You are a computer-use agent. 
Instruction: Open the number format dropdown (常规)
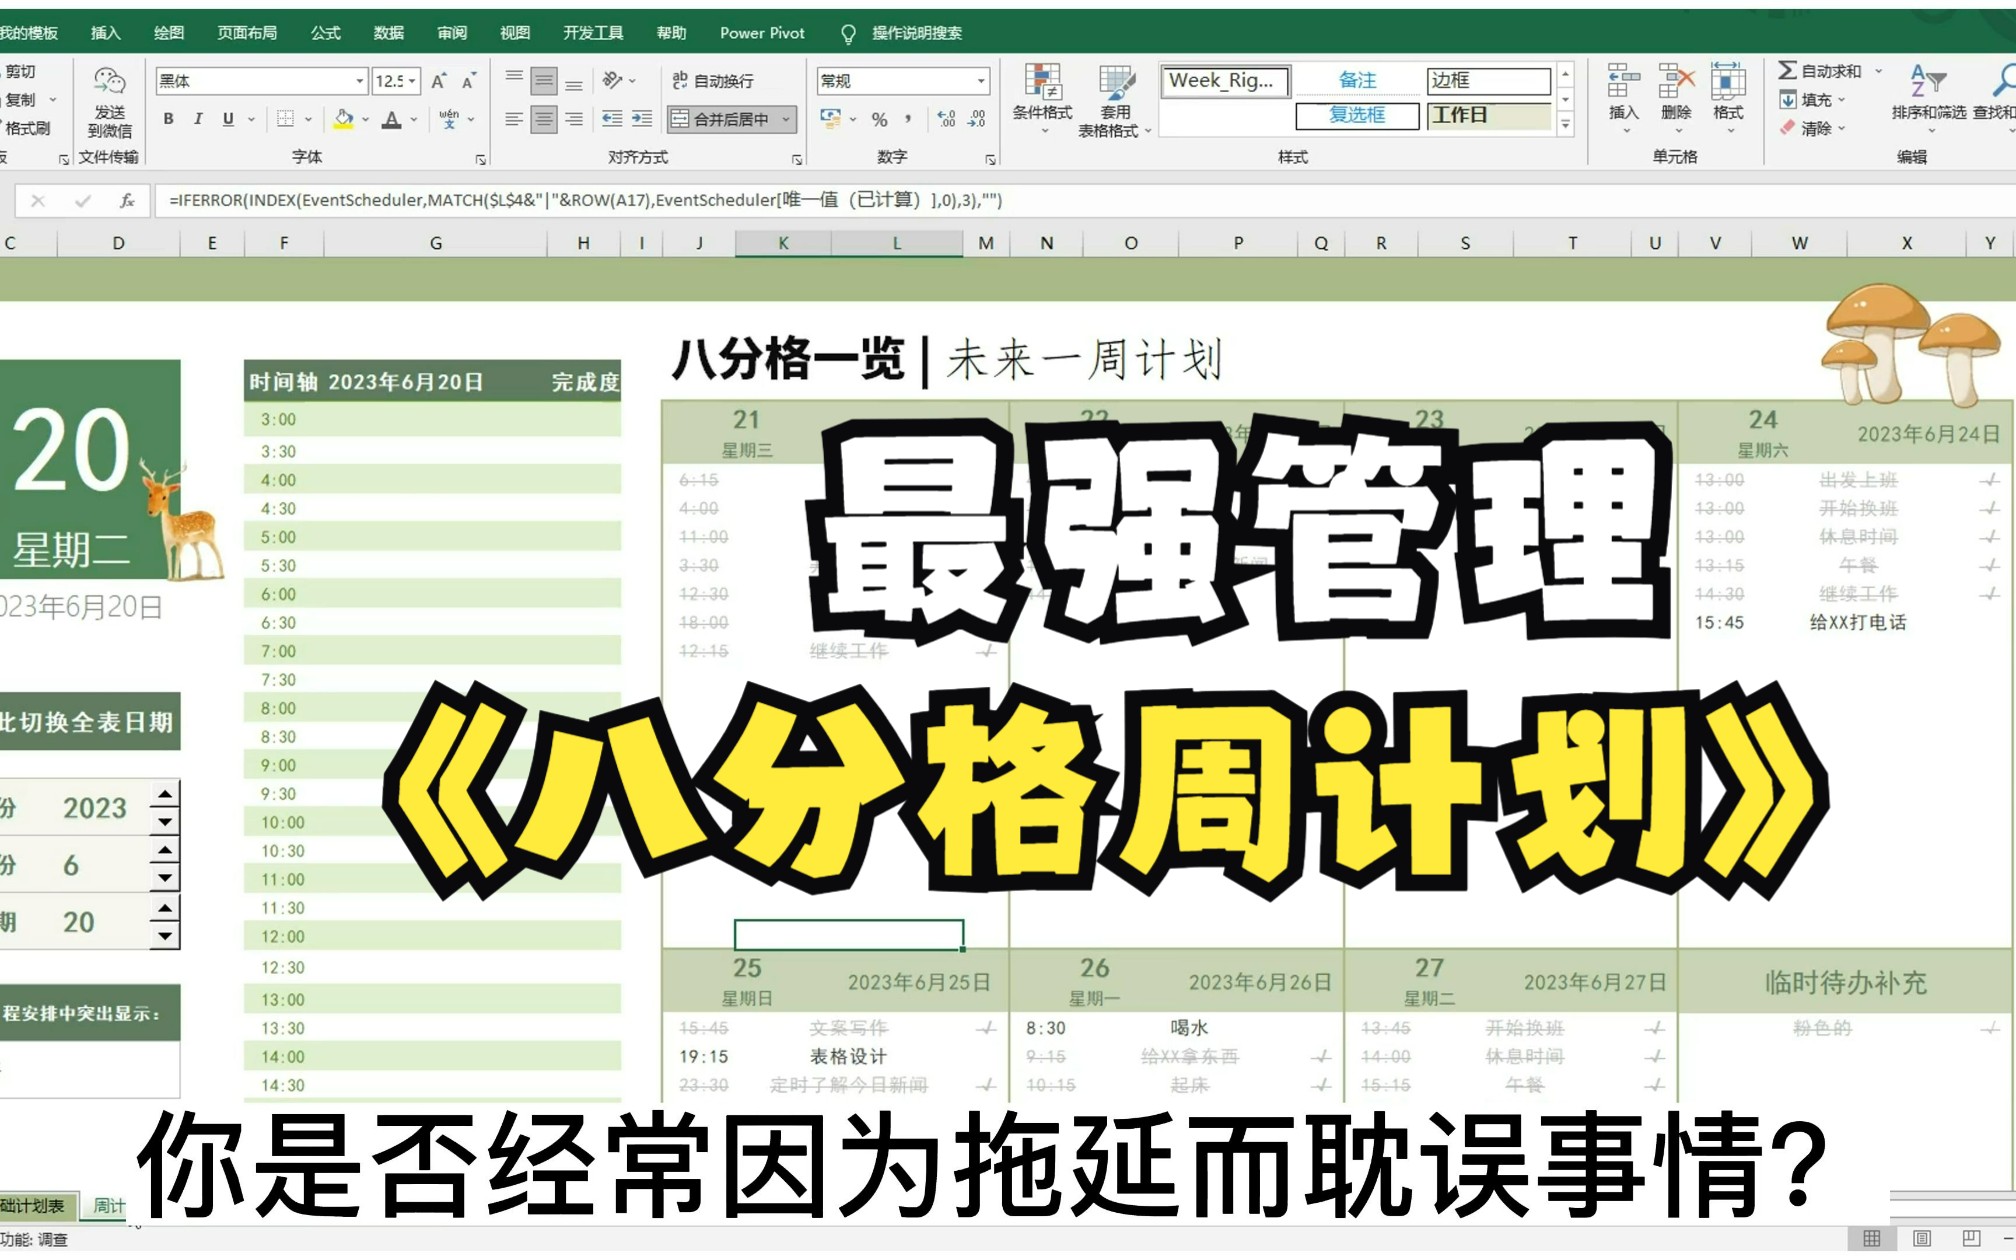(x=981, y=81)
